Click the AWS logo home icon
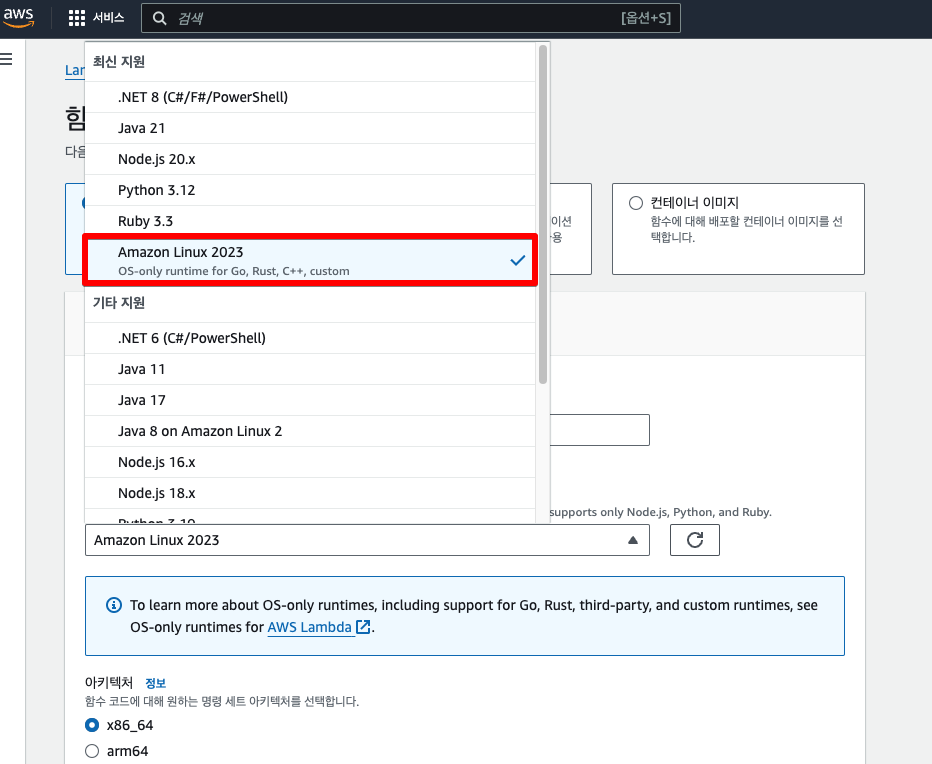This screenshot has width=932, height=764. pyautogui.click(x=18, y=17)
